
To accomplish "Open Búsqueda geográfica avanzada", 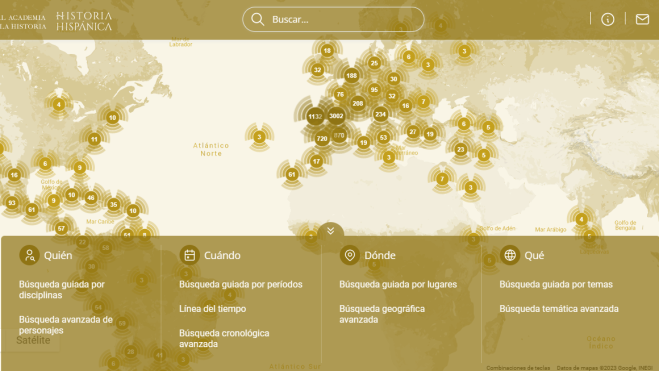I will tap(382, 314).
